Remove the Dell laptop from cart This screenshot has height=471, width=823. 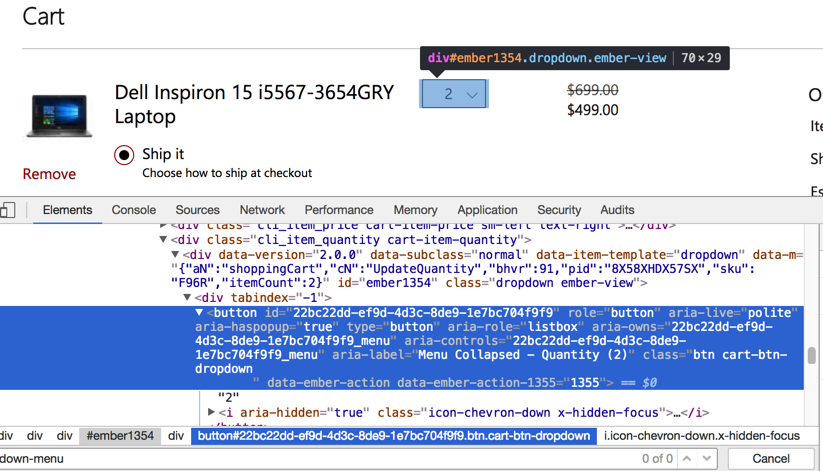49,174
